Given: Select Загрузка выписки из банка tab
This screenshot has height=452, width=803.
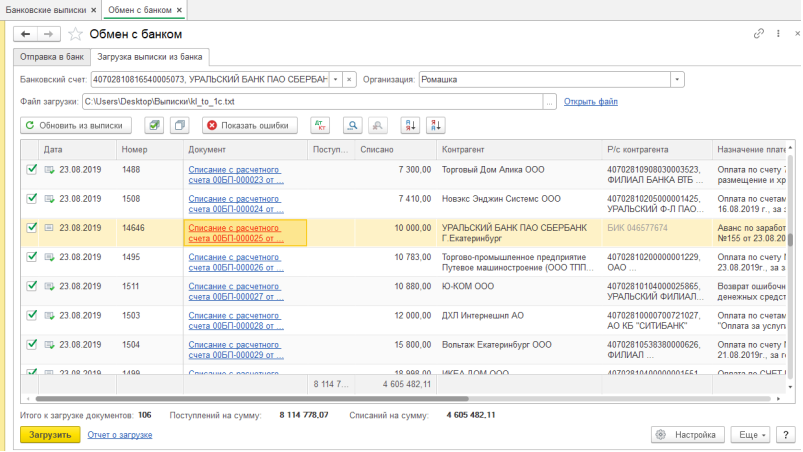Looking at the screenshot, I should (150, 57).
